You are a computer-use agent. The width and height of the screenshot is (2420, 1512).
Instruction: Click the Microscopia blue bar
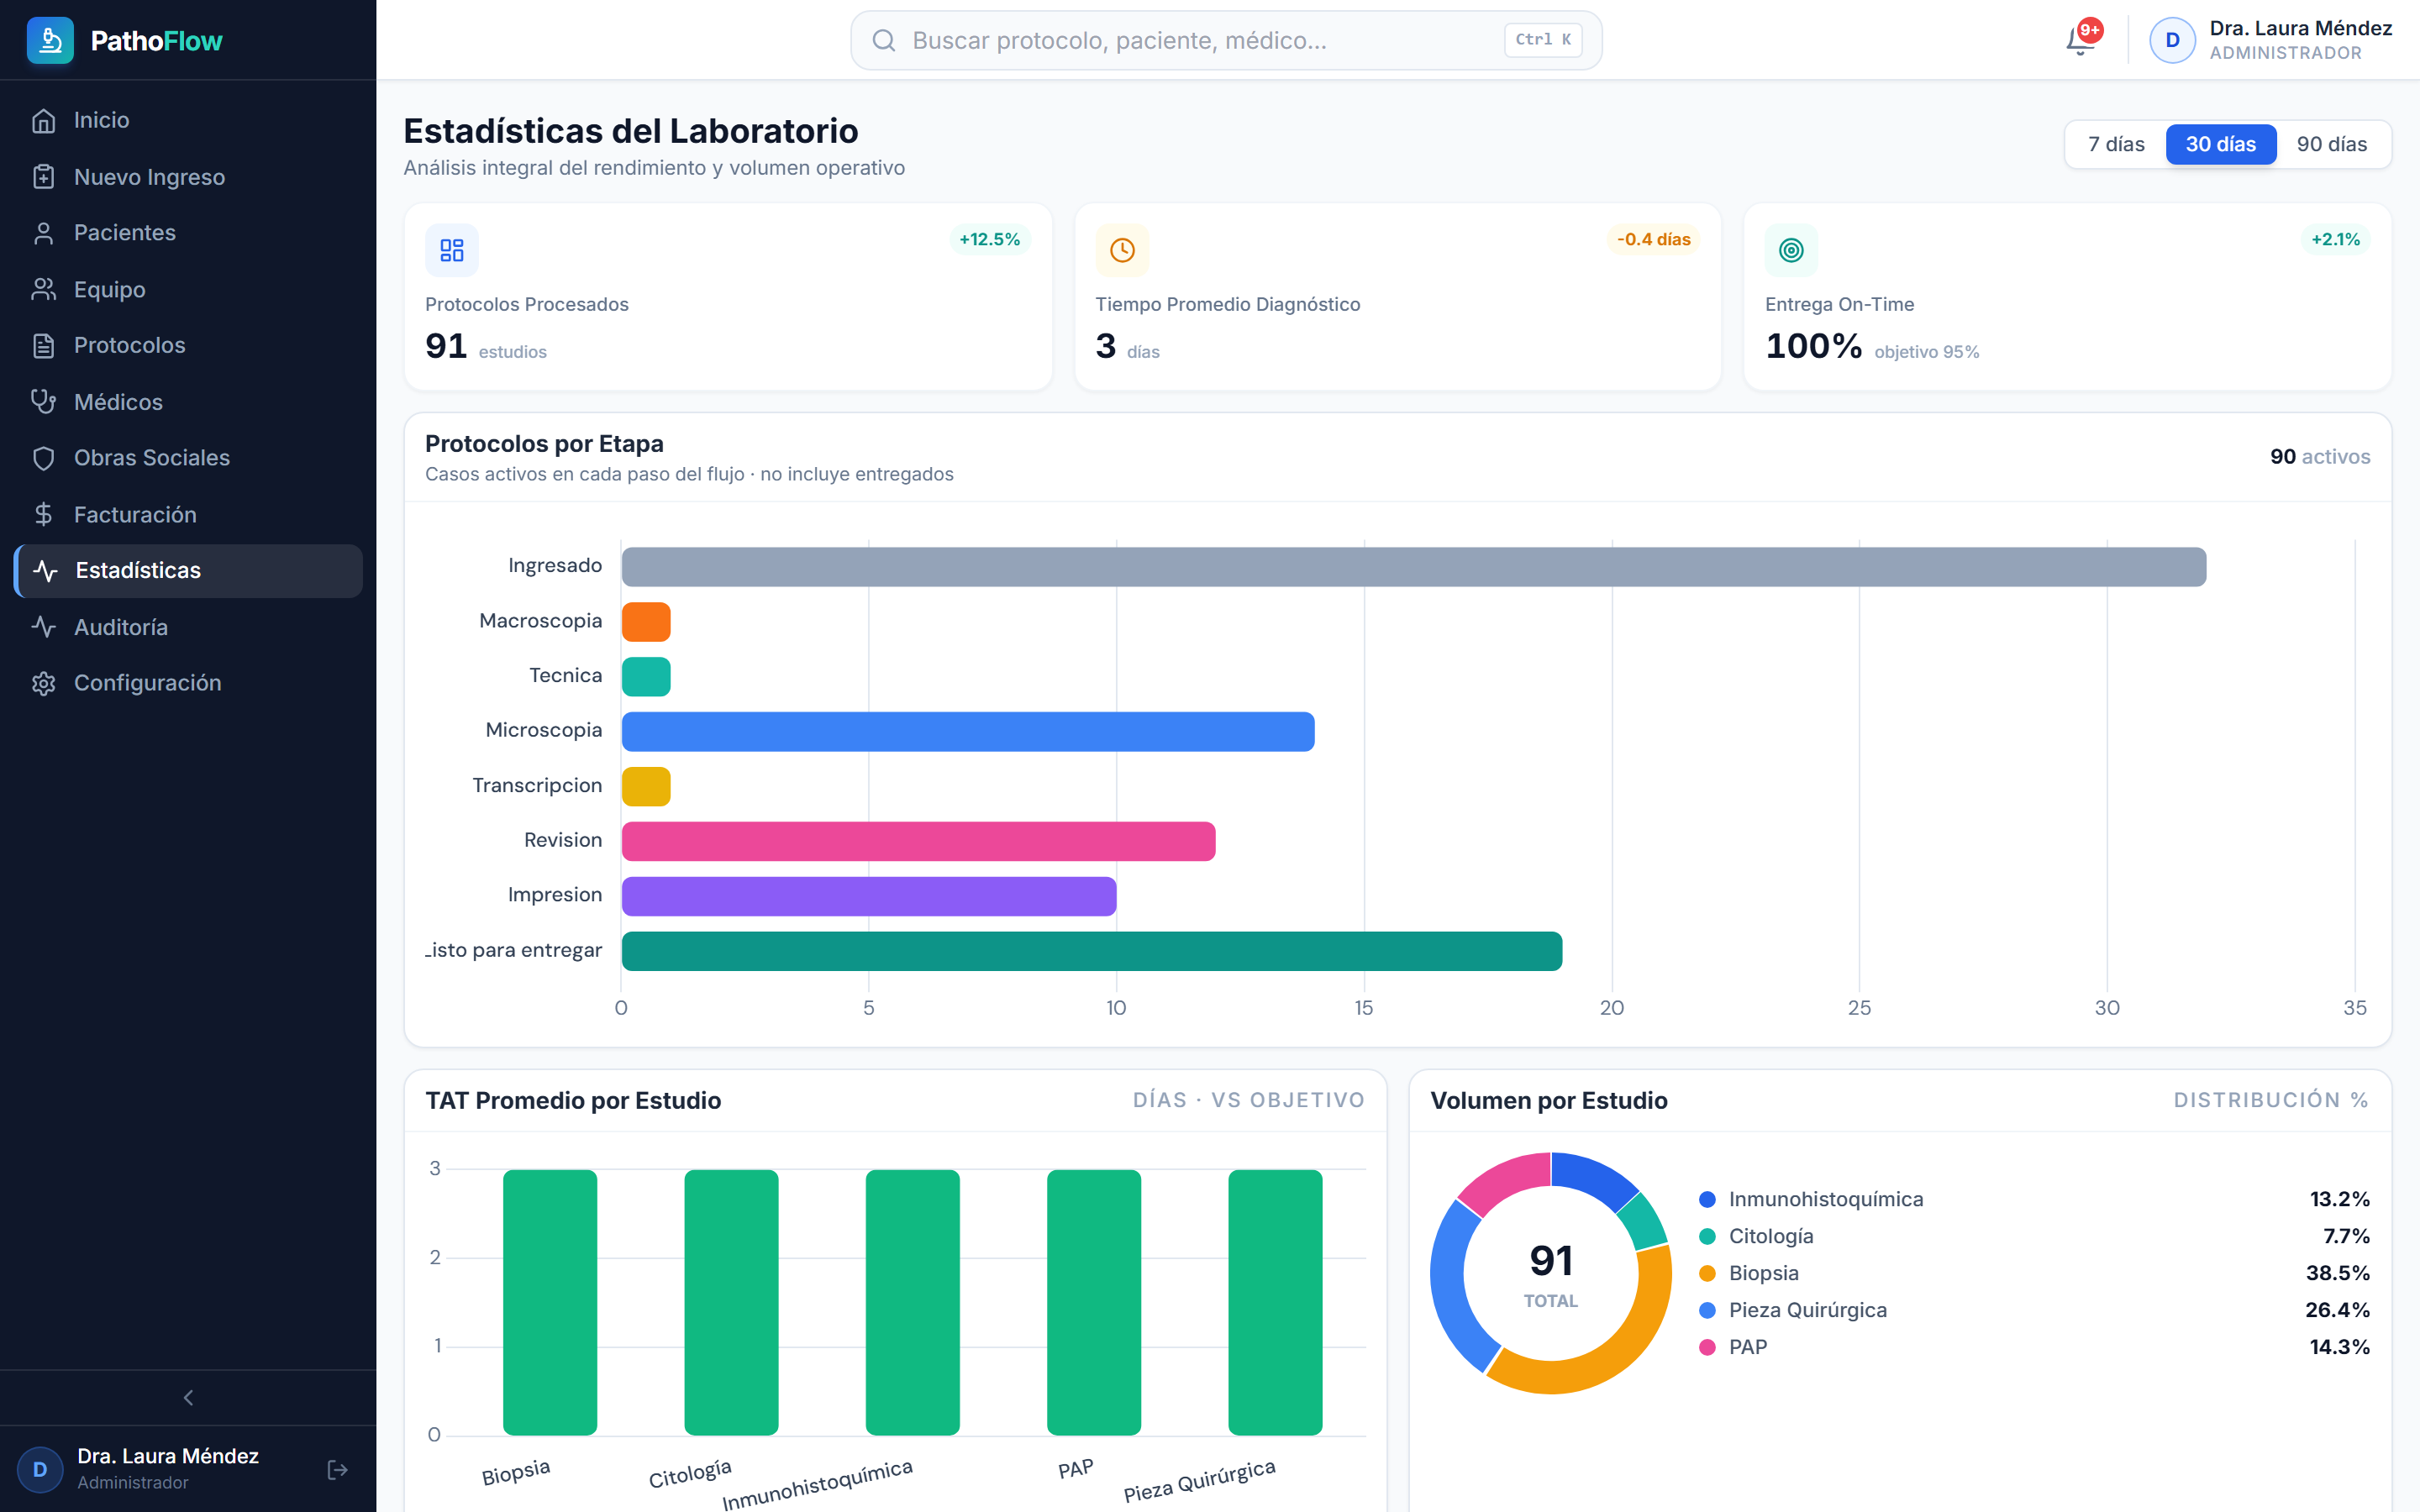pos(968,732)
